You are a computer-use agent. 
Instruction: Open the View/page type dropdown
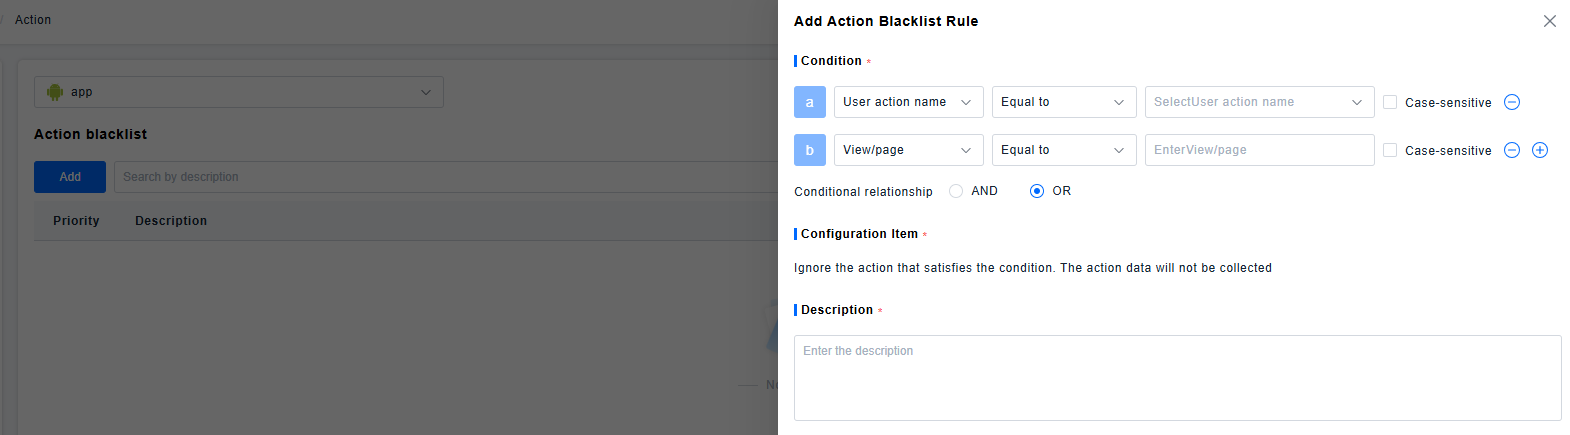coord(908,150)
